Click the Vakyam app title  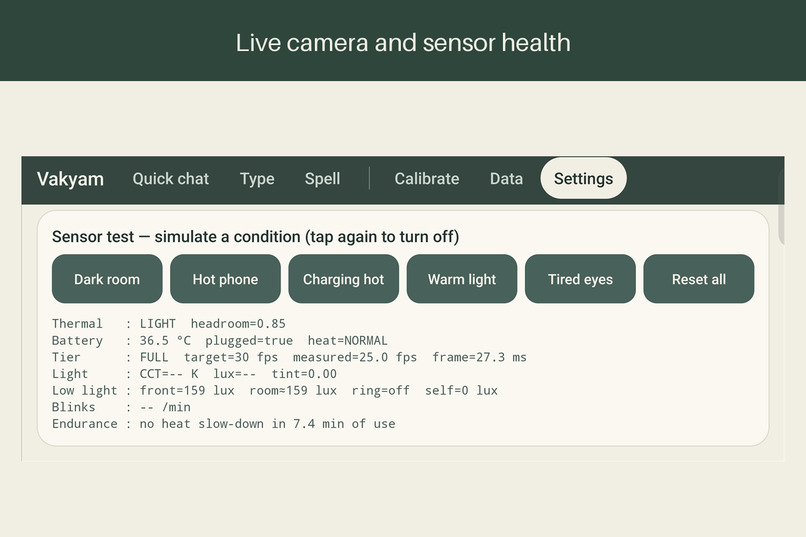(70, 179)
